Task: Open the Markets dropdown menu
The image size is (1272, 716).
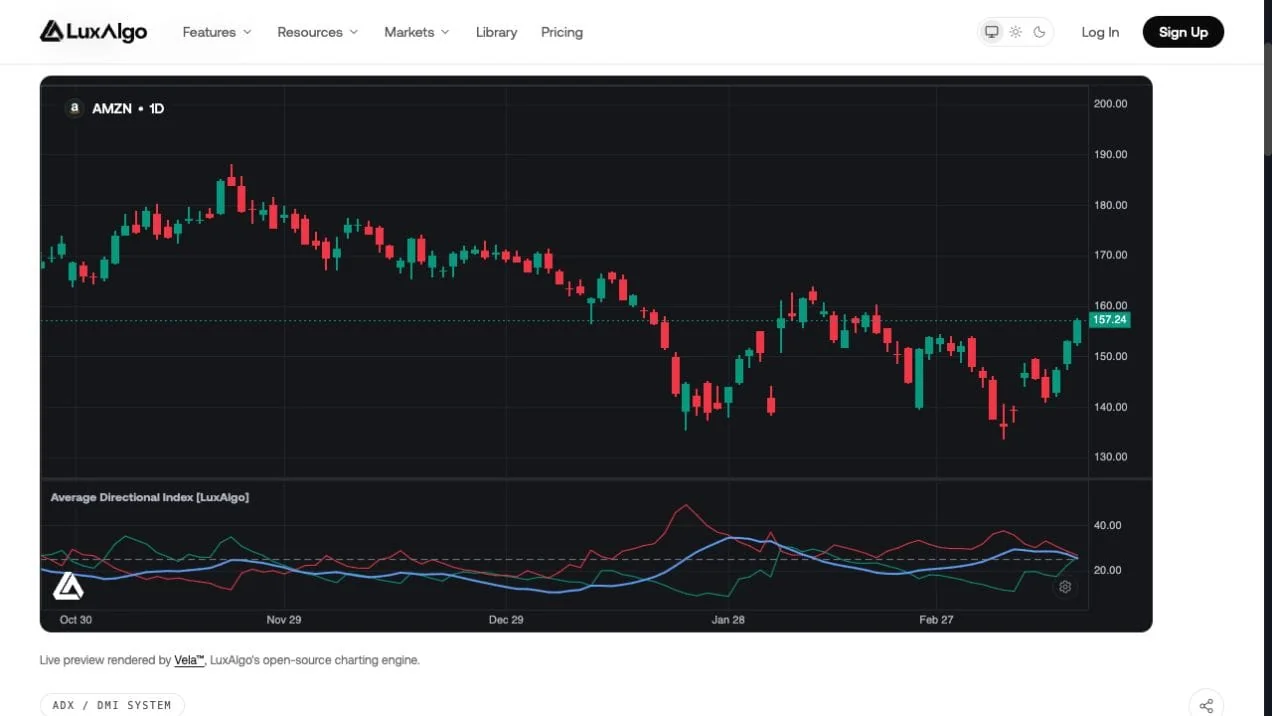Action: coord(417,32)
